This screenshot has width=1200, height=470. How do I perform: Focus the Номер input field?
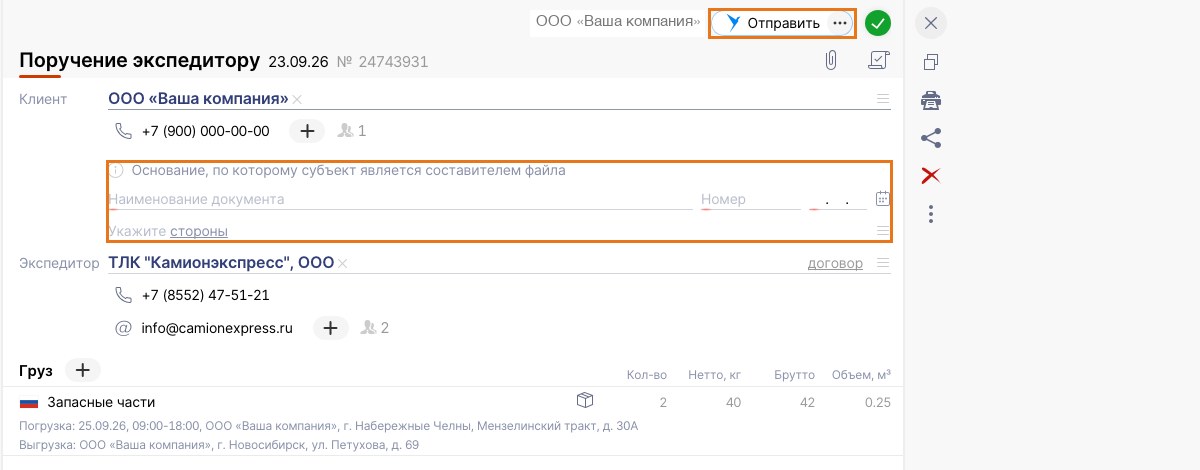click(750, 199)
